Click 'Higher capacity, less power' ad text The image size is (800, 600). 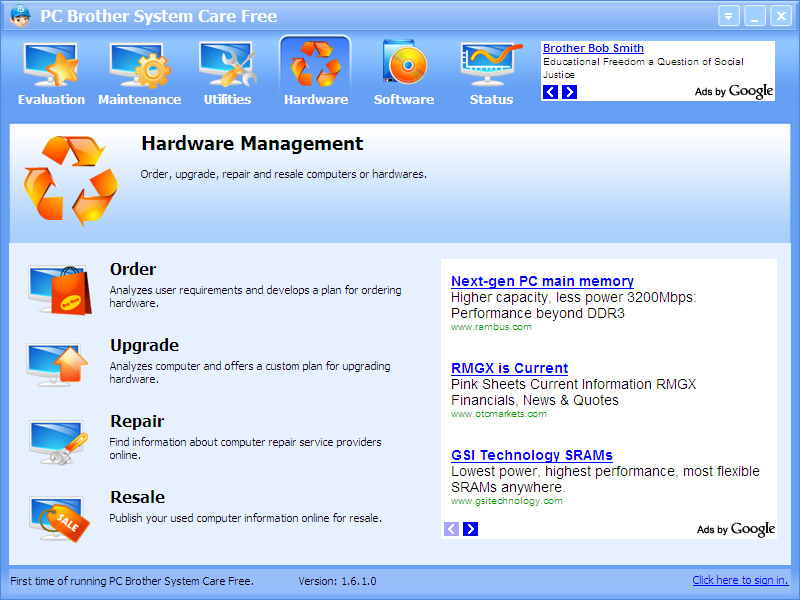(x=573, y=305)
